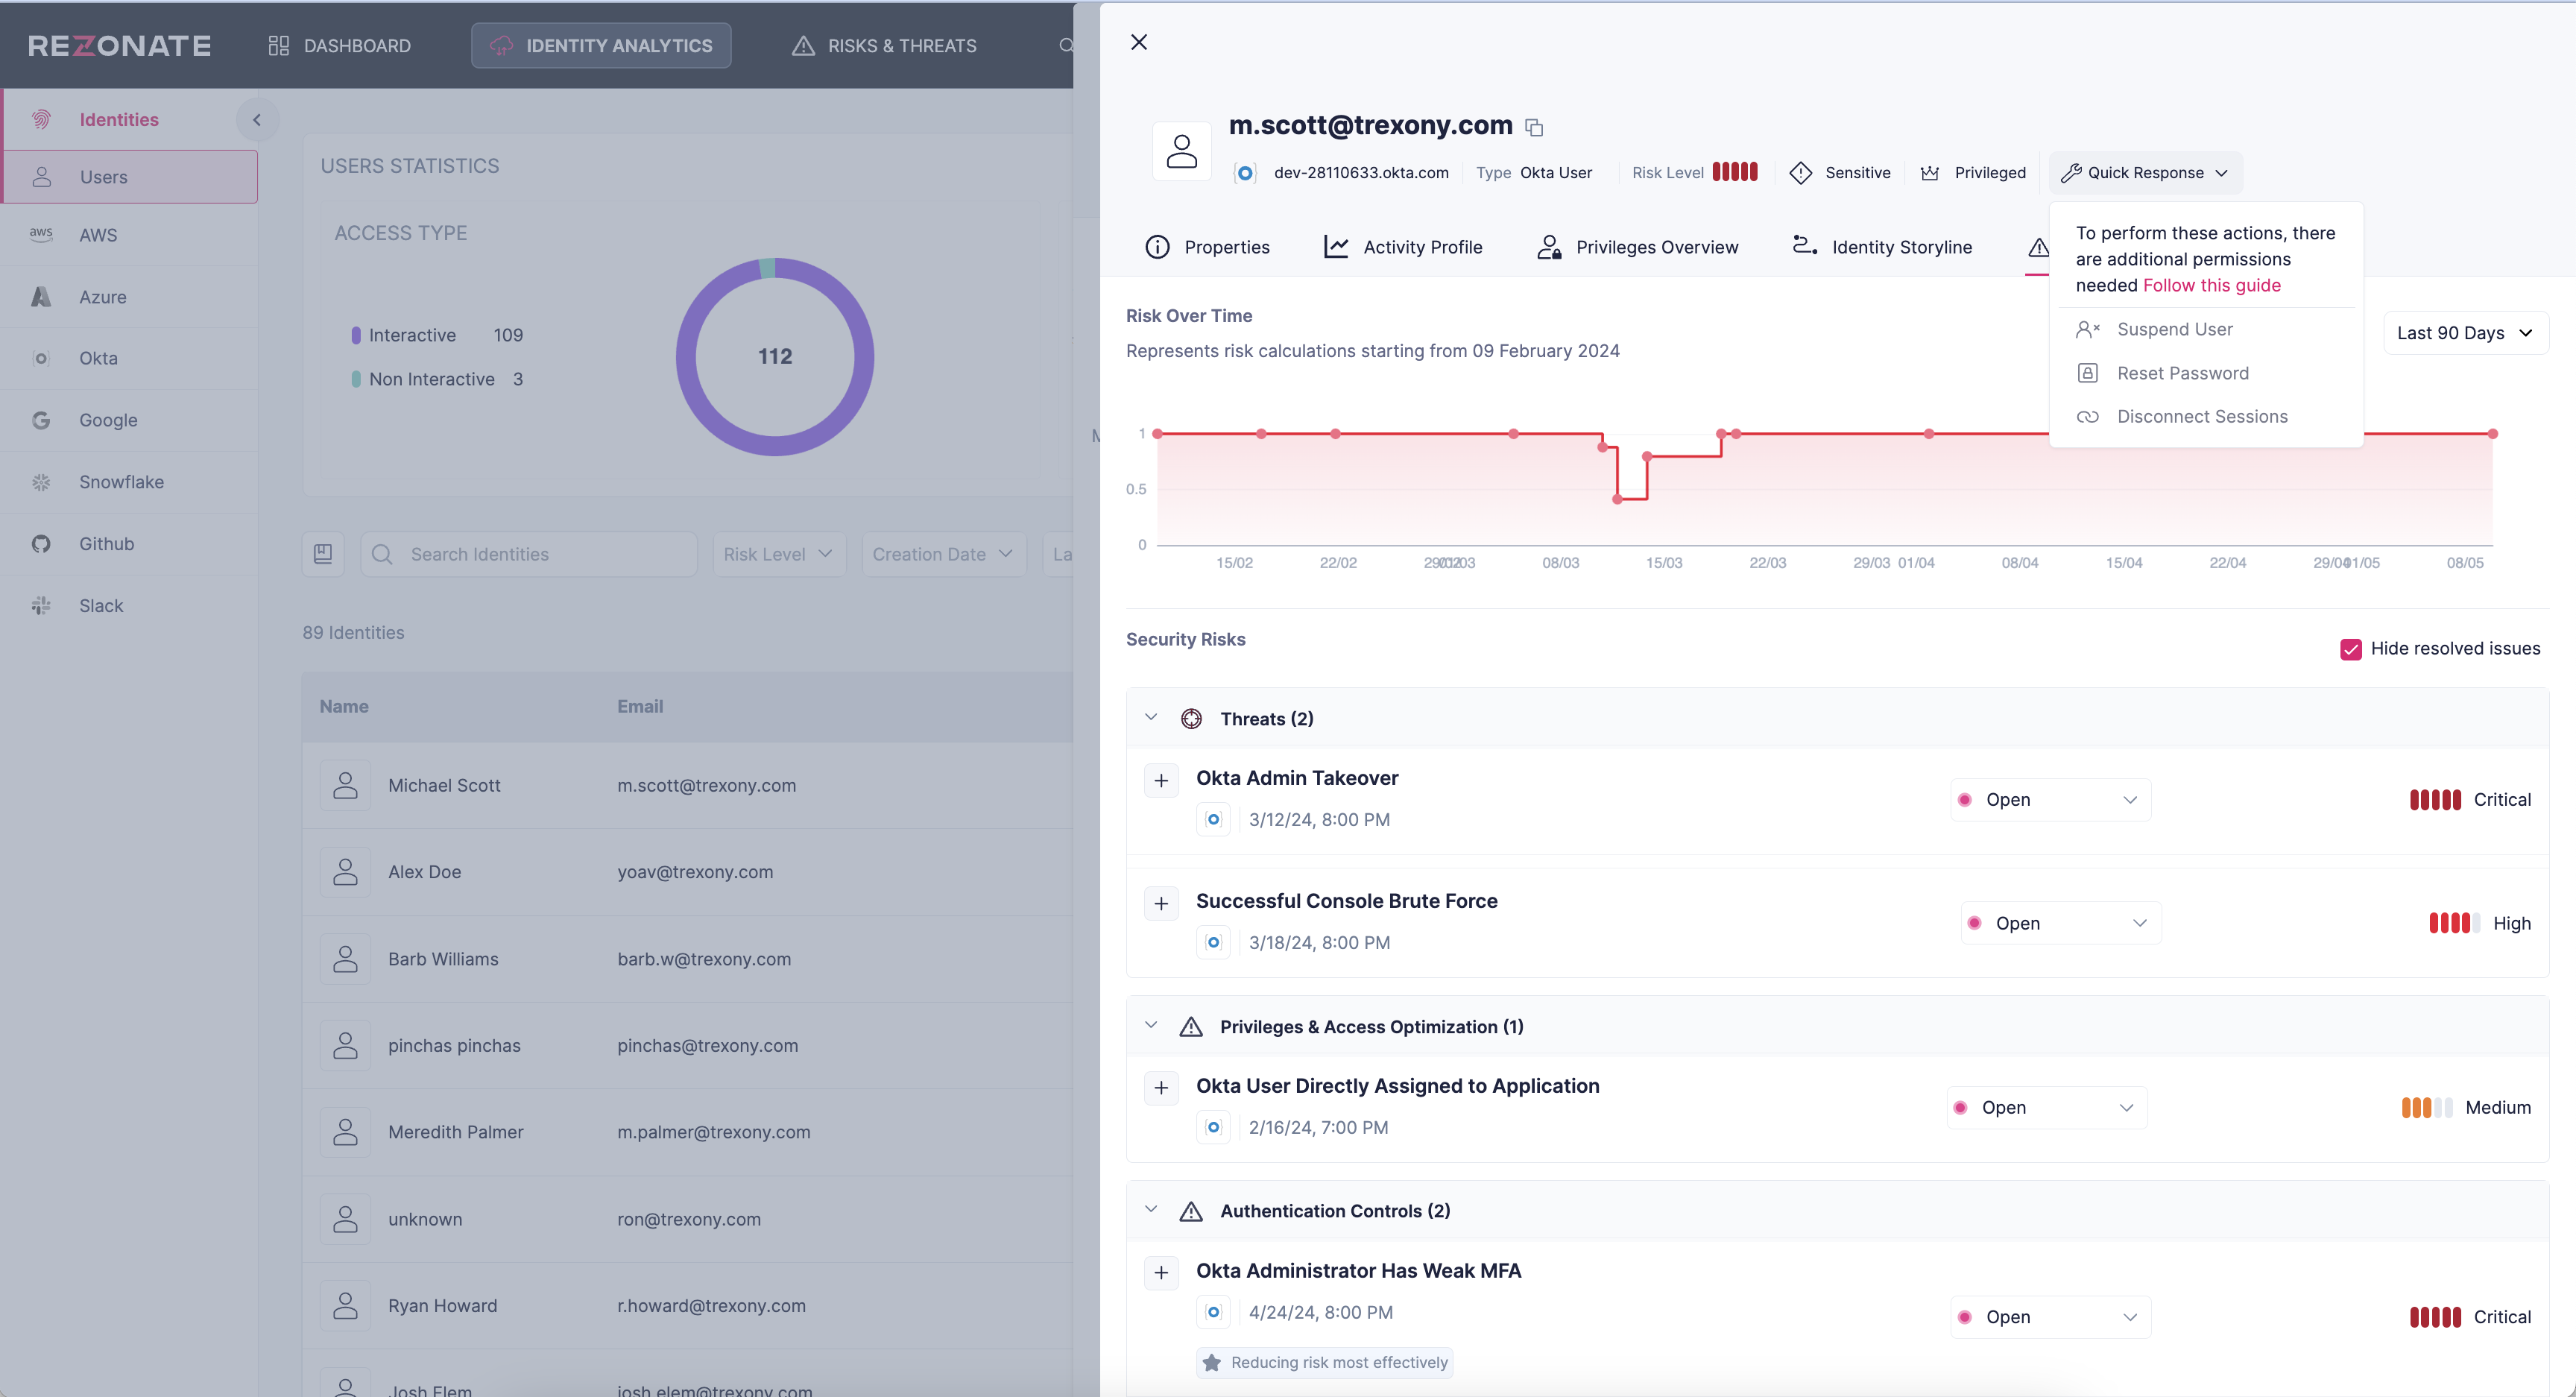The height and width of the screenshot is (1397, 2576).
Task: Open the Risk Level filter dropdown
Action: 778,553
